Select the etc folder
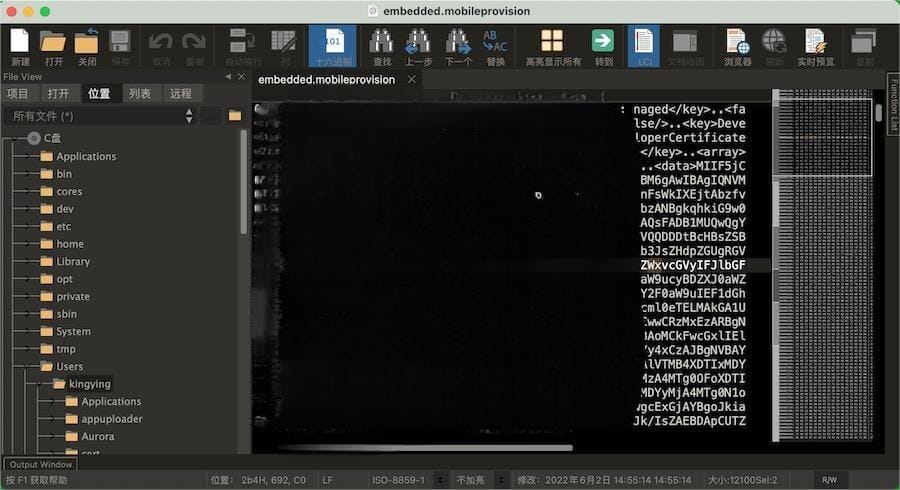This screenshot has height=490, width=900. pos(63,227)
